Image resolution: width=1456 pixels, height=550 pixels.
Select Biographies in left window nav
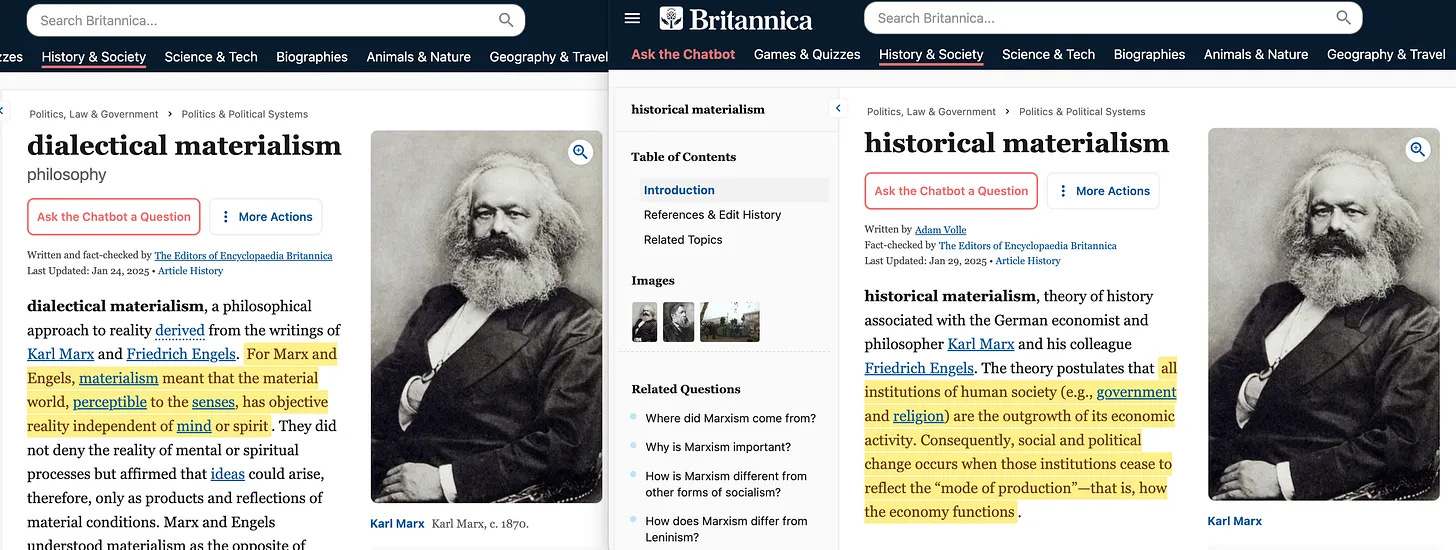(312, 57)
